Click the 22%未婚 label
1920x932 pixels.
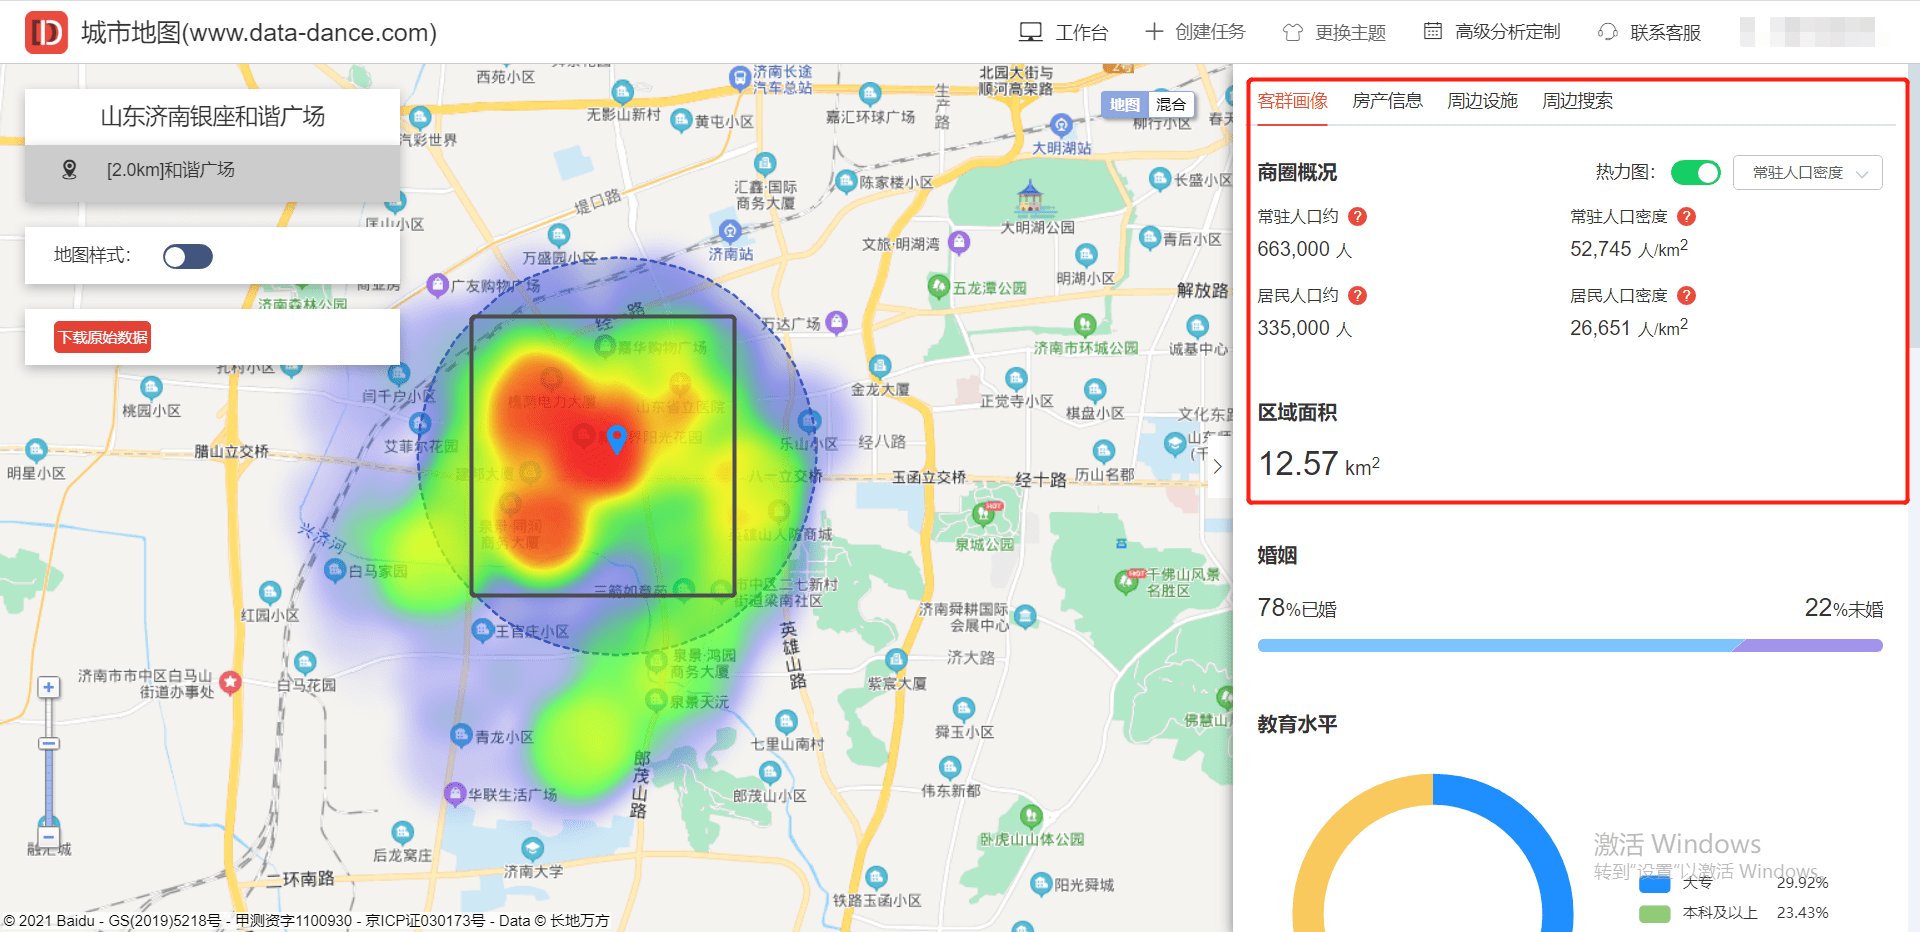click(x=1843, y=608)
